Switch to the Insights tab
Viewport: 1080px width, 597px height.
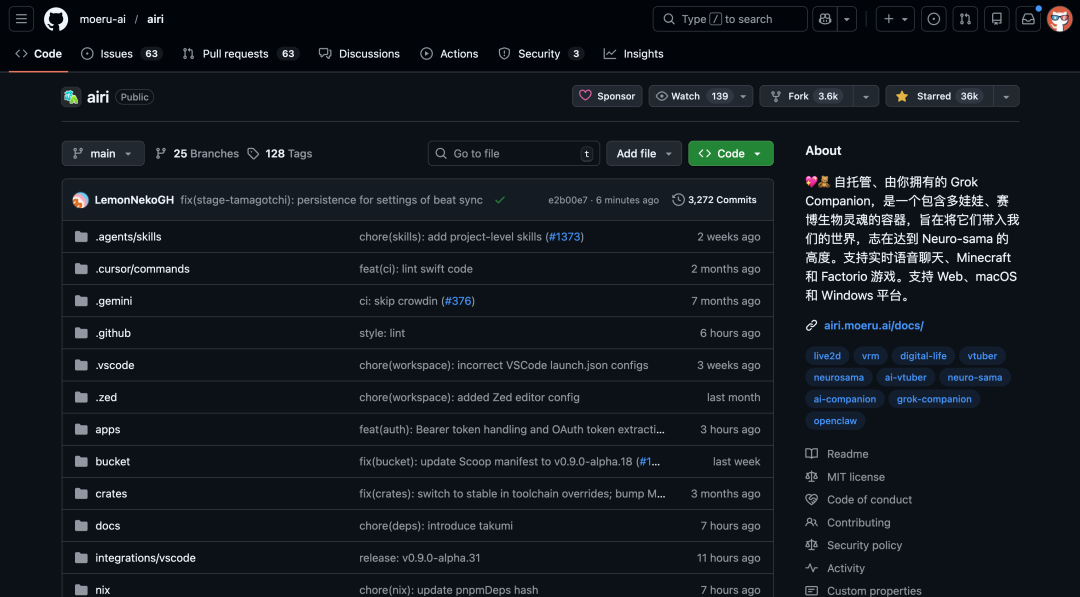click(634, 54)
